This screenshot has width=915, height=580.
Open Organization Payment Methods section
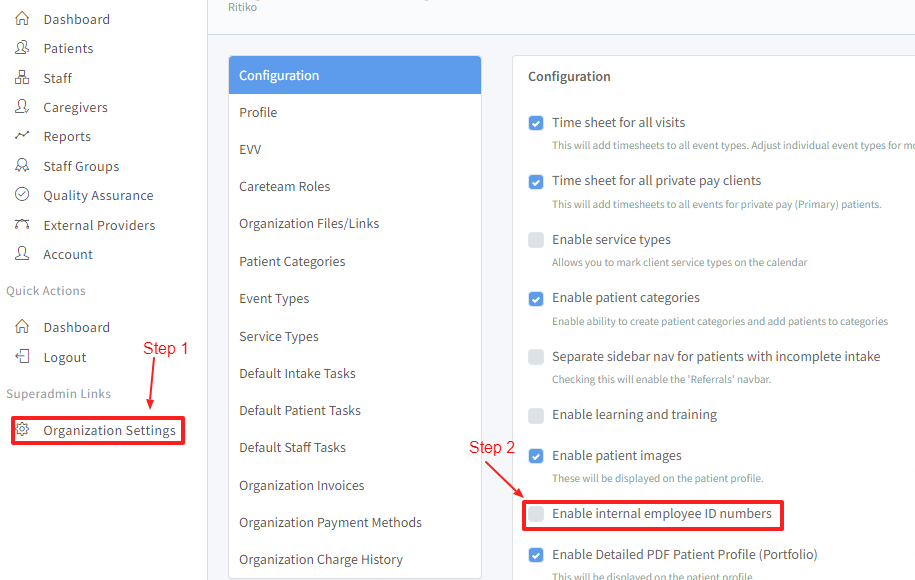330,522
